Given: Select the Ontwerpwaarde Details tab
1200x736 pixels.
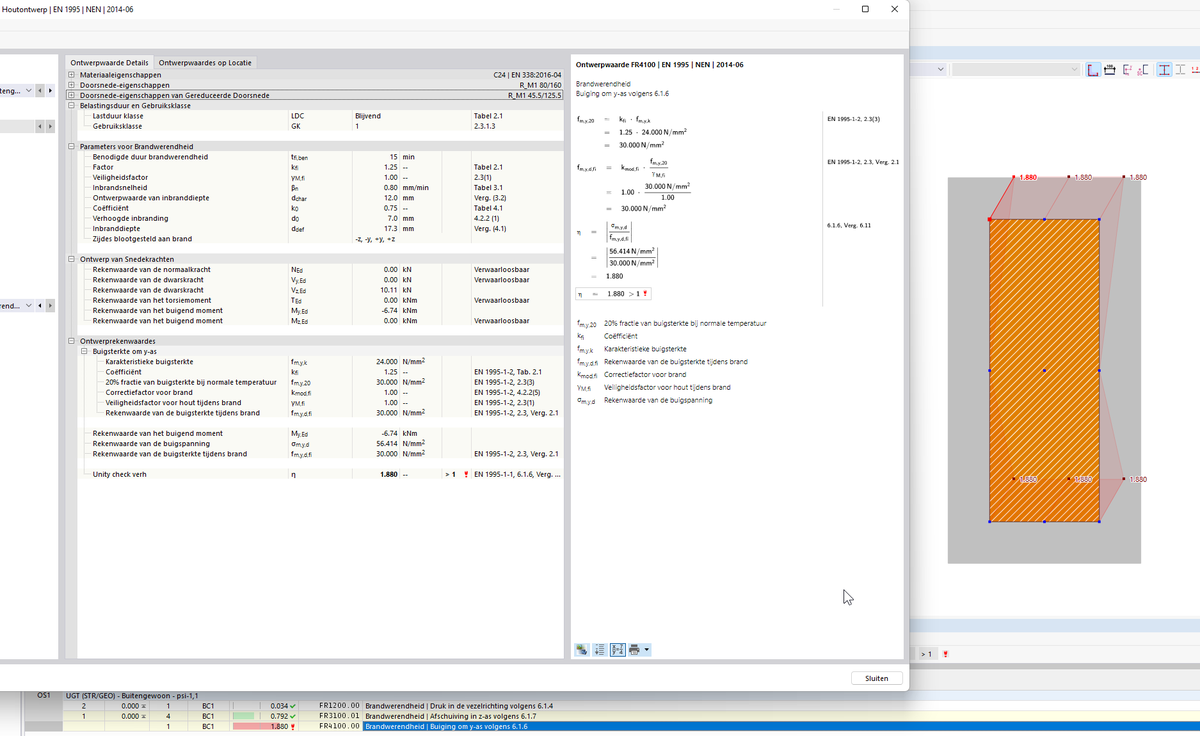Looking at the screenshot, I should [x=108, y=62].
